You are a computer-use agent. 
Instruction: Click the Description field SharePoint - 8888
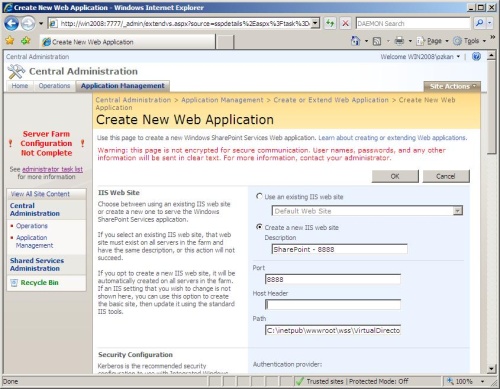coord(339,249)
